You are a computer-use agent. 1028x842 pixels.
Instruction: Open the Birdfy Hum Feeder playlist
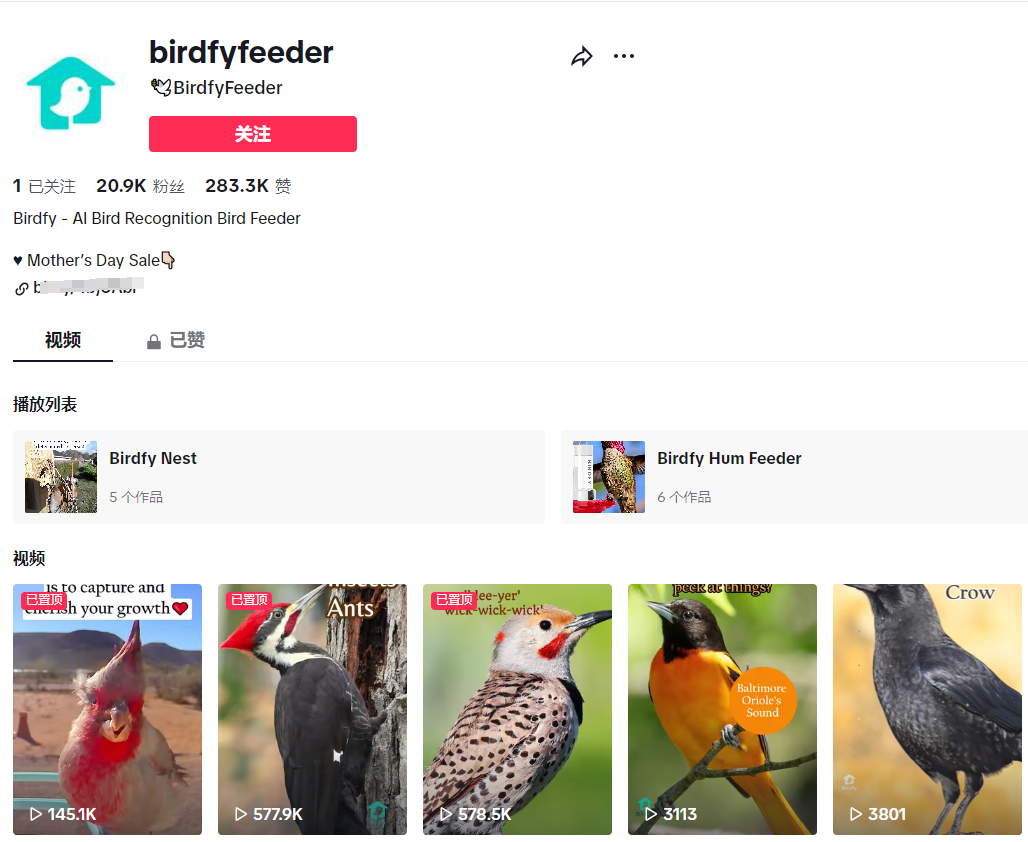coord(795,477)
